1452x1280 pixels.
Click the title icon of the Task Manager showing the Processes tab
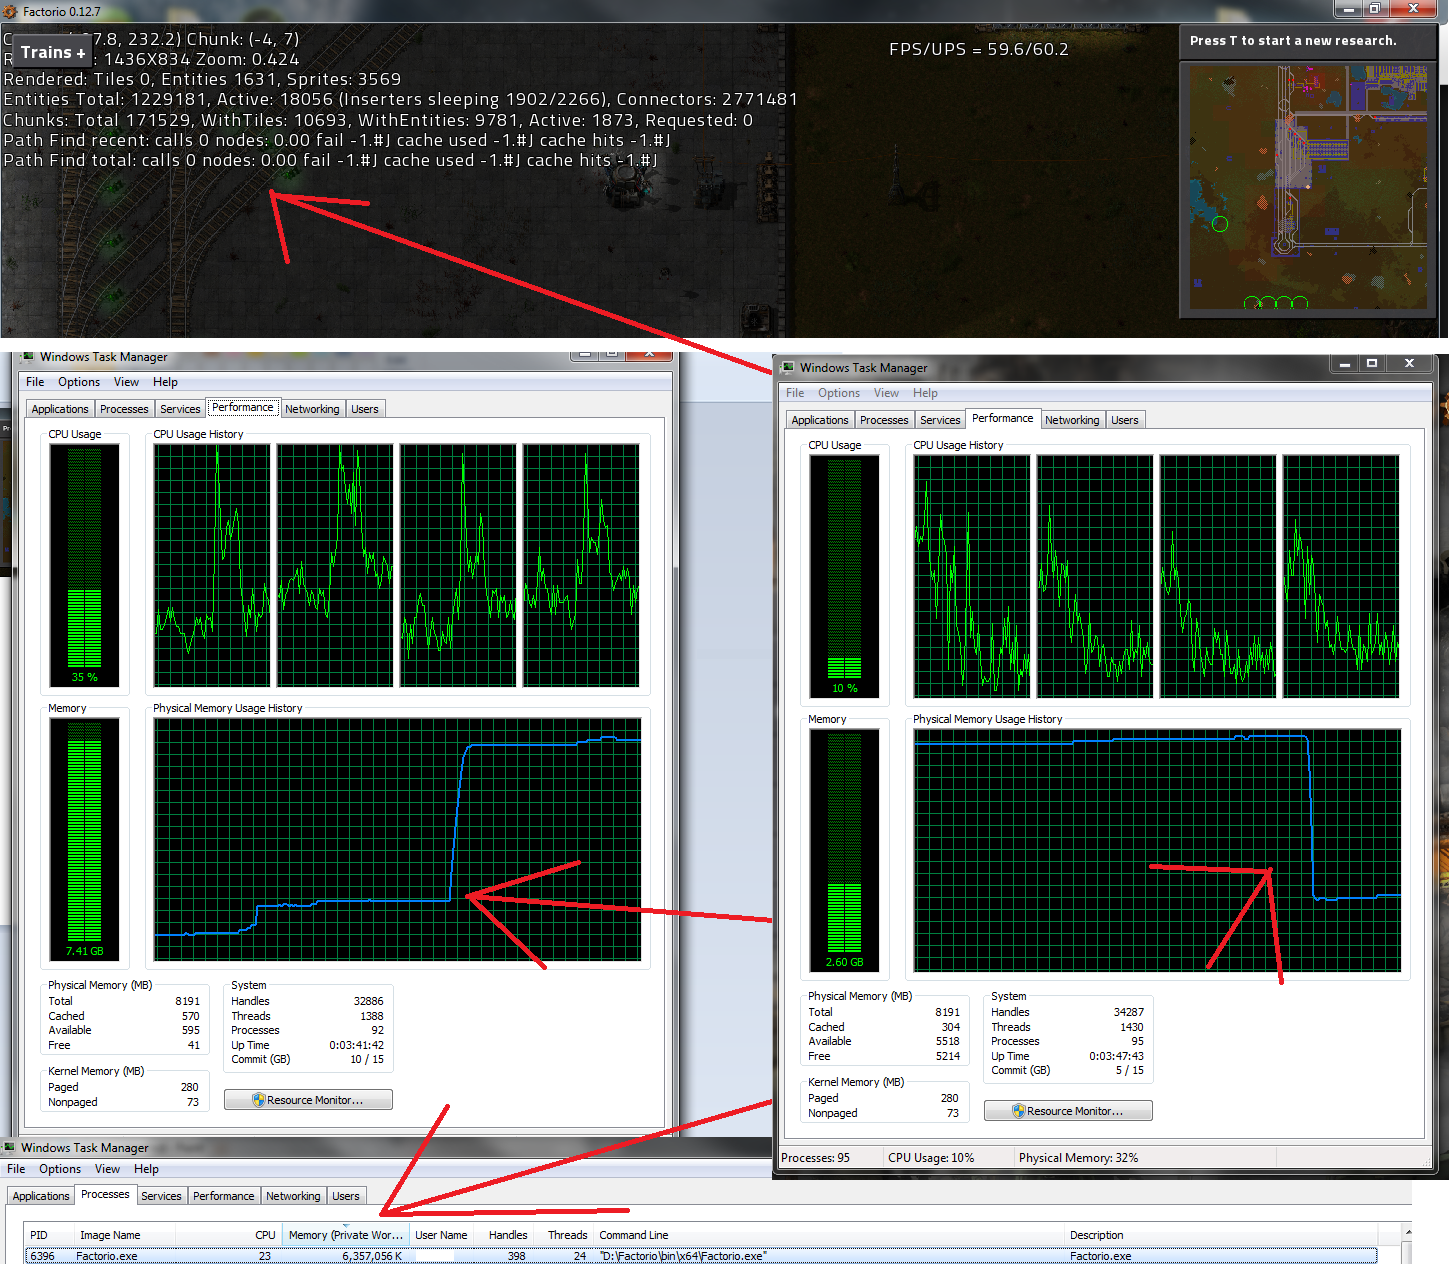pos(10,1148)
